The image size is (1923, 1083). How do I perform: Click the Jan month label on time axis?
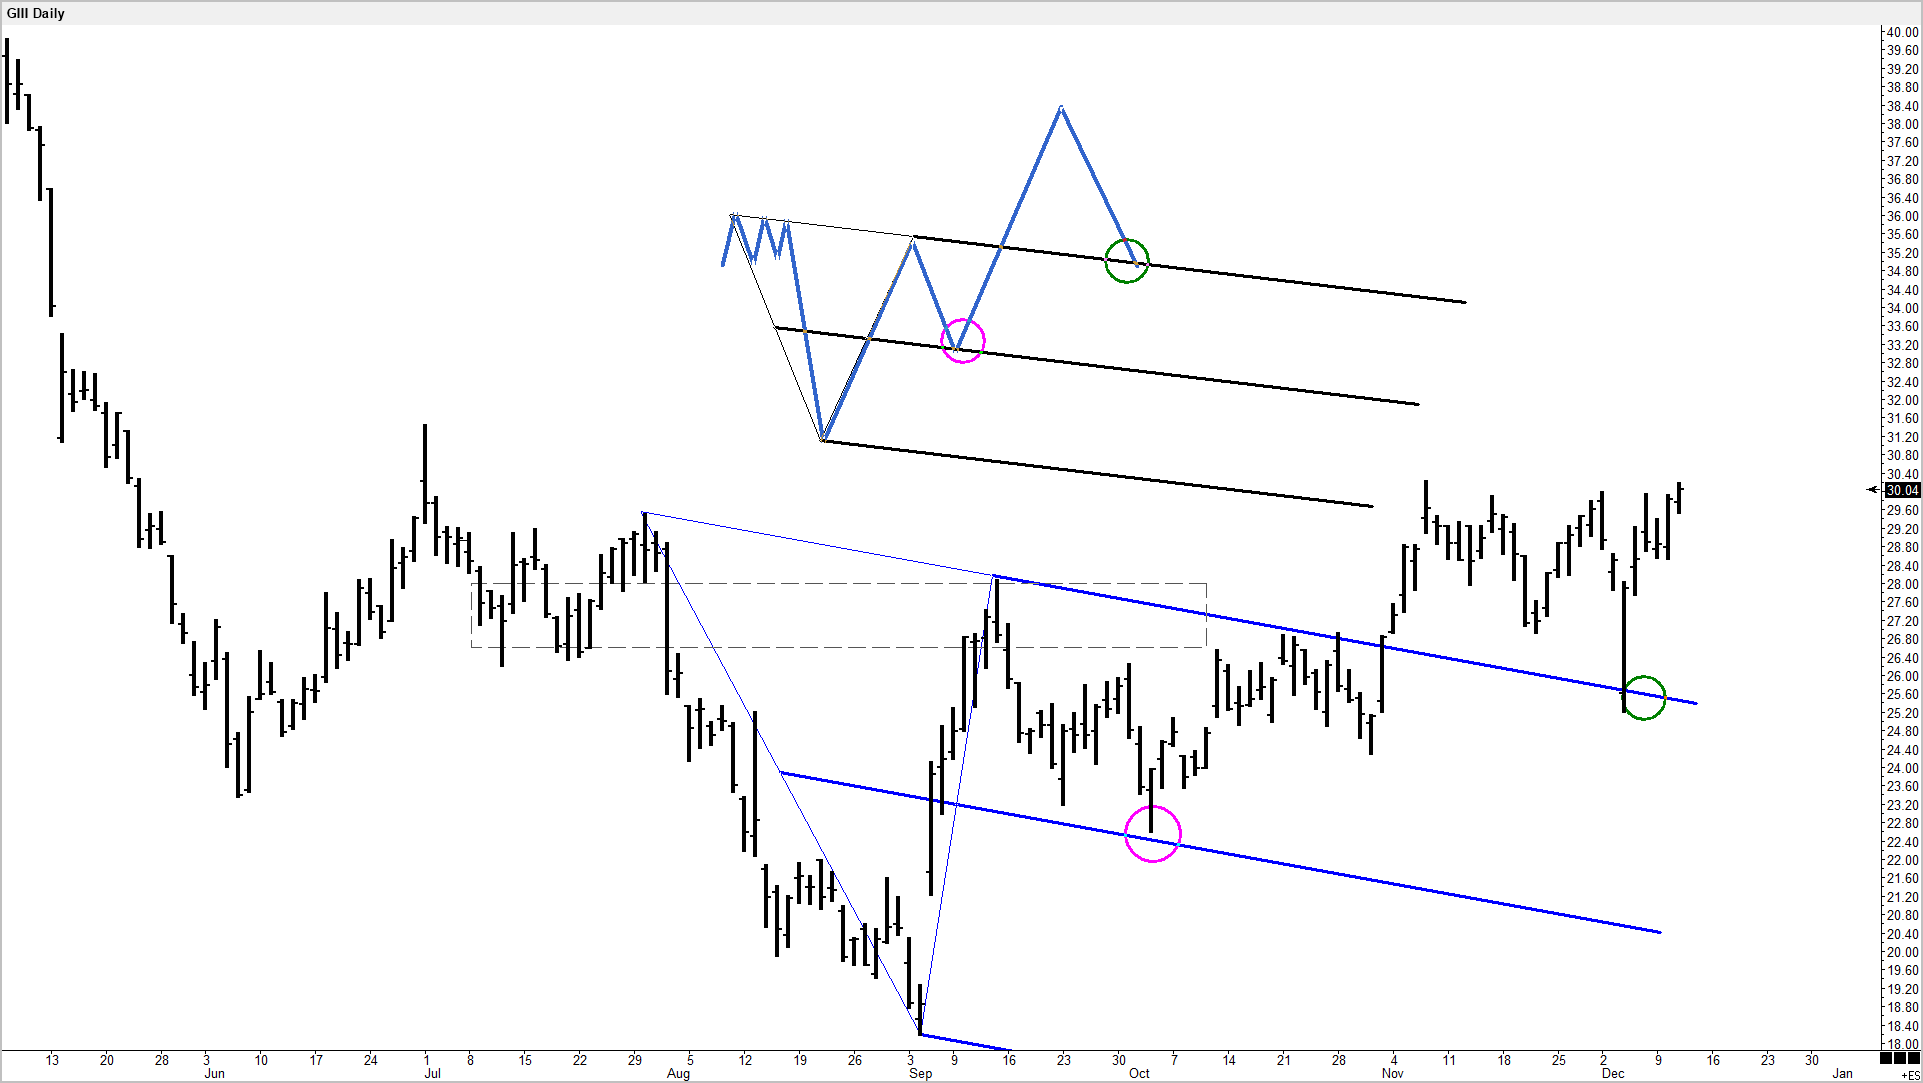tap(1842, 1074)
